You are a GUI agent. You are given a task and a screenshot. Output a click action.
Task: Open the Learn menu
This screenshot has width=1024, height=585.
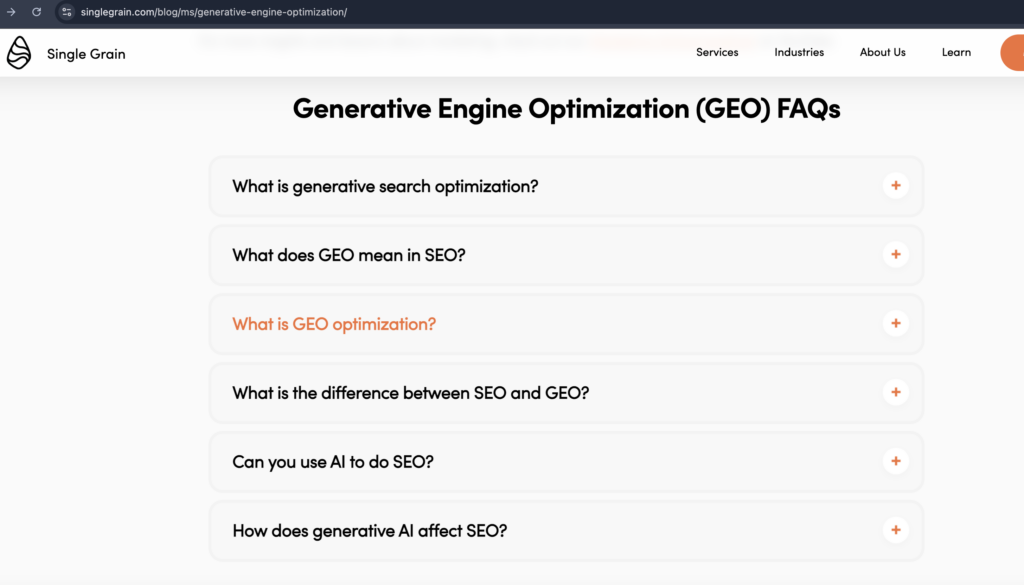click(x=956, y=52)
